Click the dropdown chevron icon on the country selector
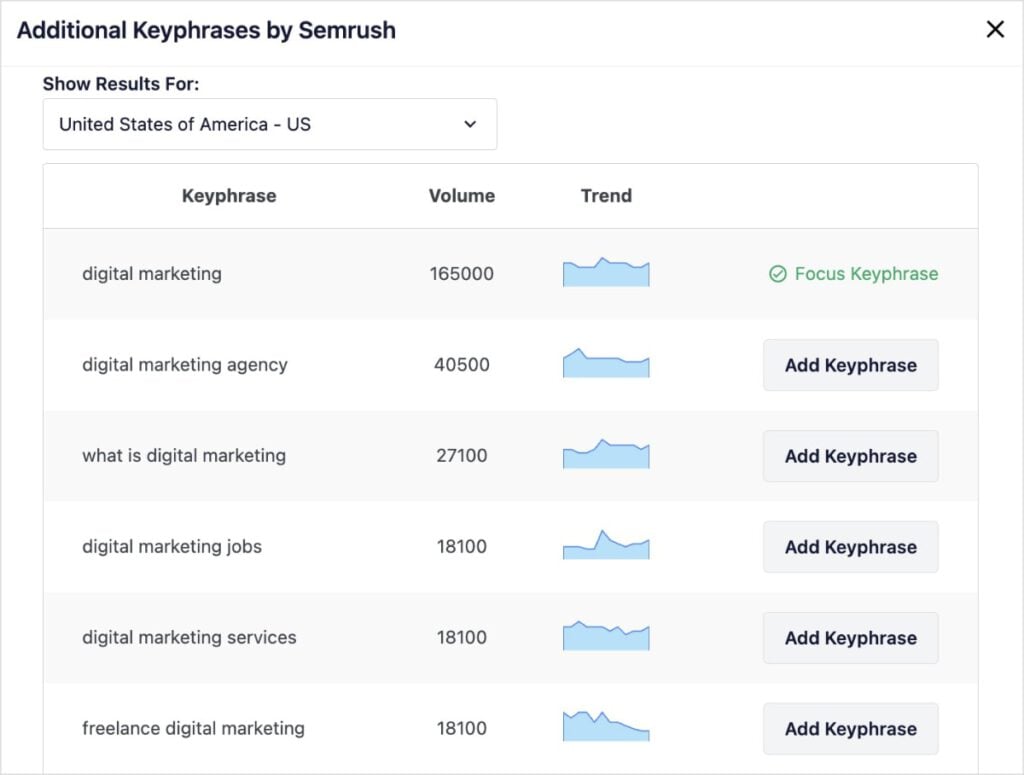Image resolution: width=1024 pixels, height=775 pixels. click(469, 124)
